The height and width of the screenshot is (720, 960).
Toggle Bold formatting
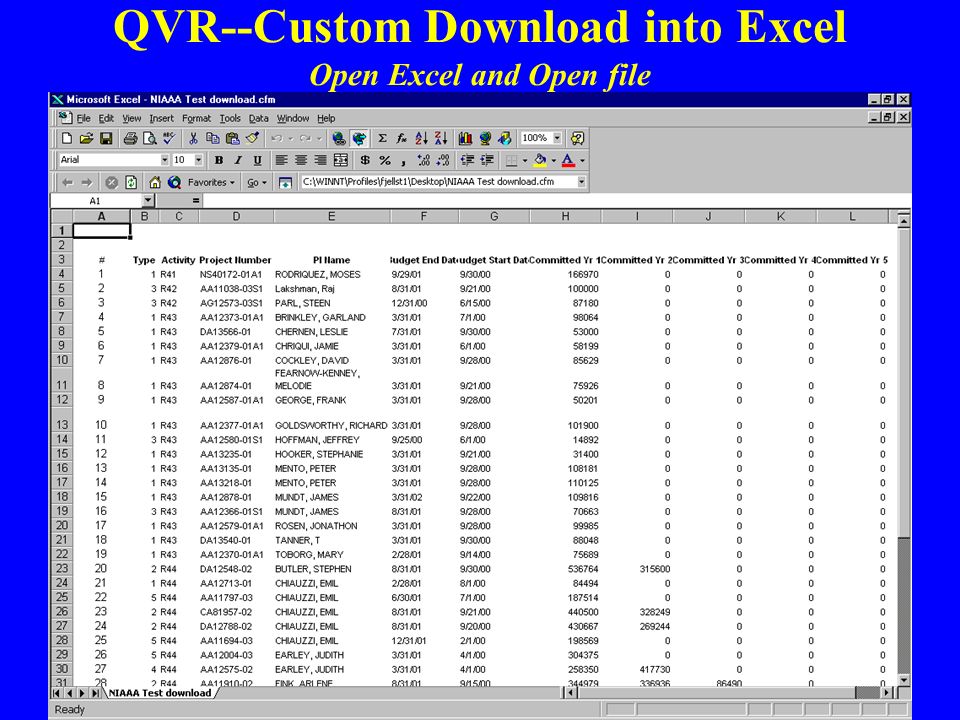[x=219, y=160]
